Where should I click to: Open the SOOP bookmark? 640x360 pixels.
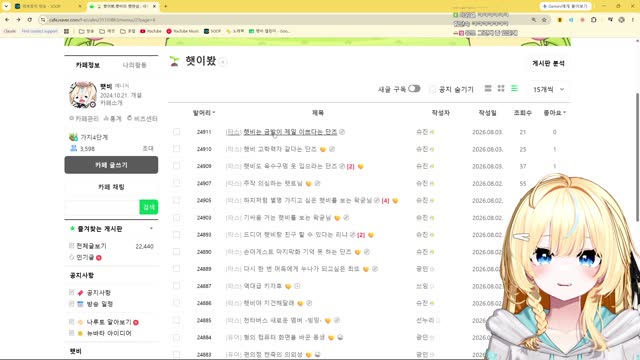coord(212,31)
